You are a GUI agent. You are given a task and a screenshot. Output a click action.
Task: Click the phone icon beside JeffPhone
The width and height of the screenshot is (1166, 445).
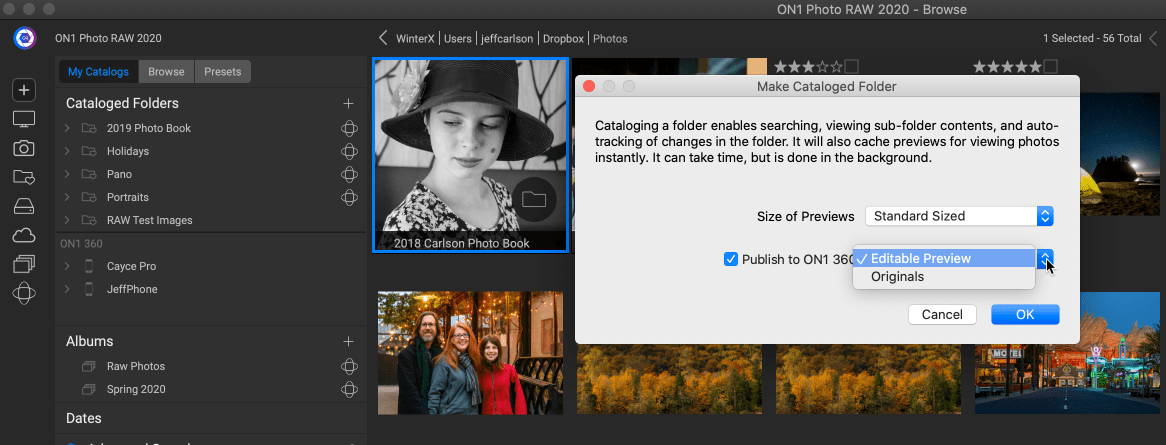pyautogui.click(x=89, y=289)
